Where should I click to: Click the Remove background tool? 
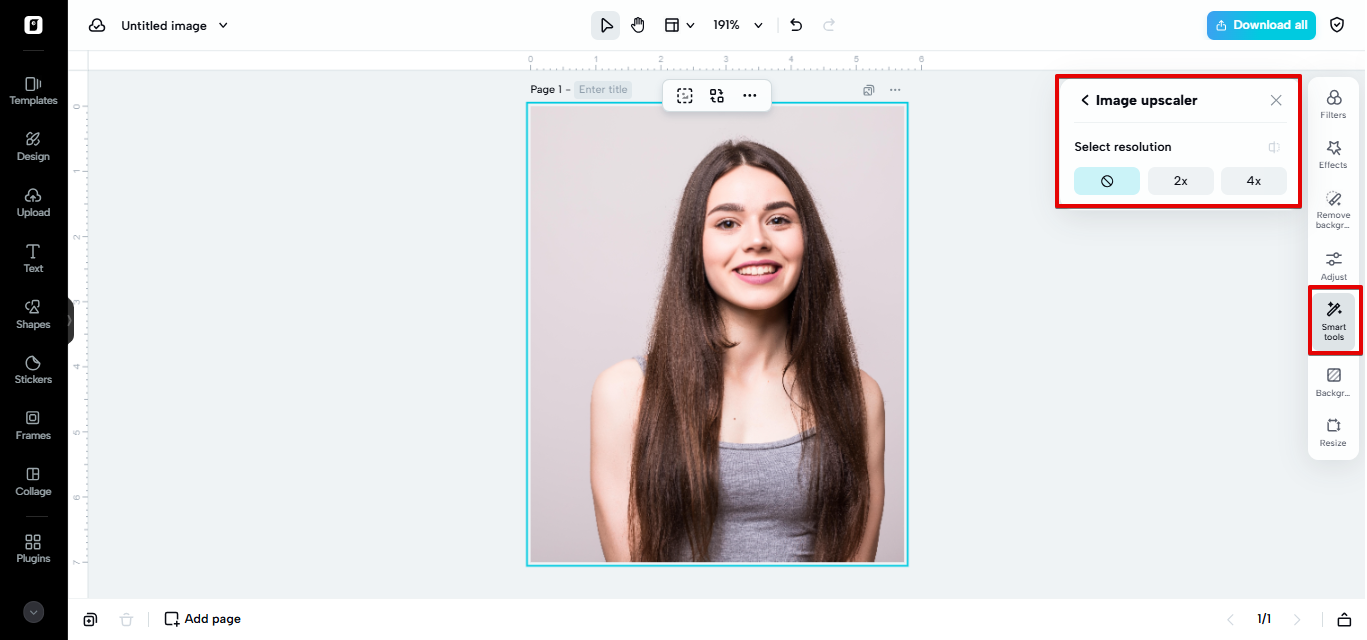pyautogui.click(x=1333, y=208)
